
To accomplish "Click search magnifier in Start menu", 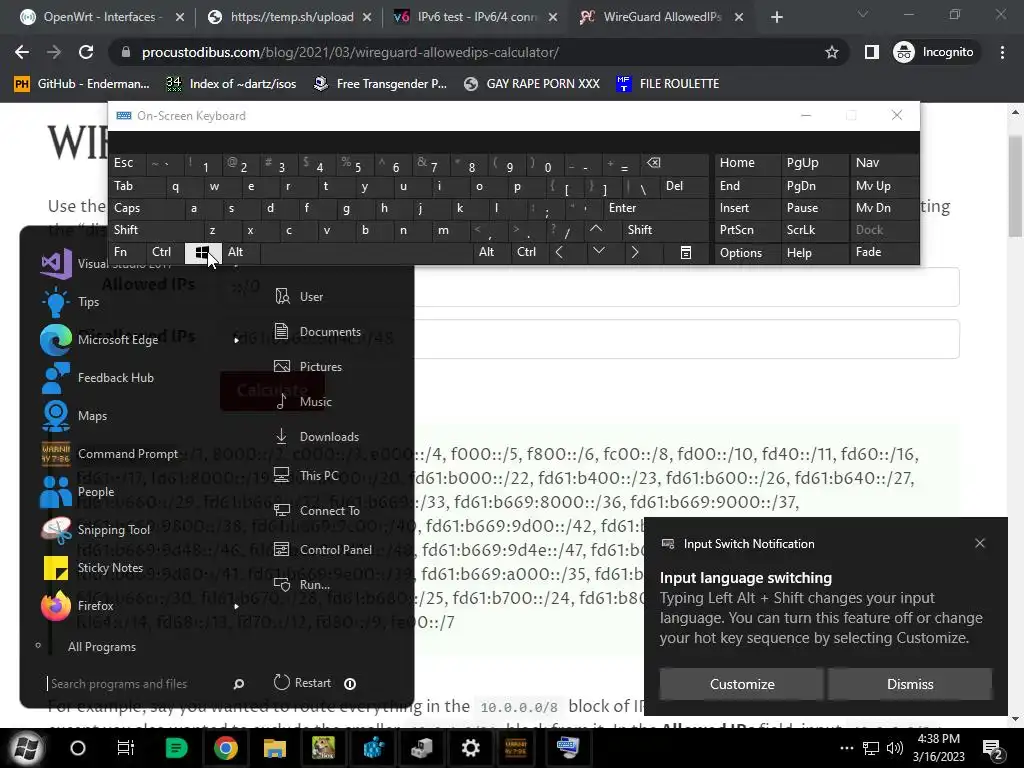I will pos(238,684).
